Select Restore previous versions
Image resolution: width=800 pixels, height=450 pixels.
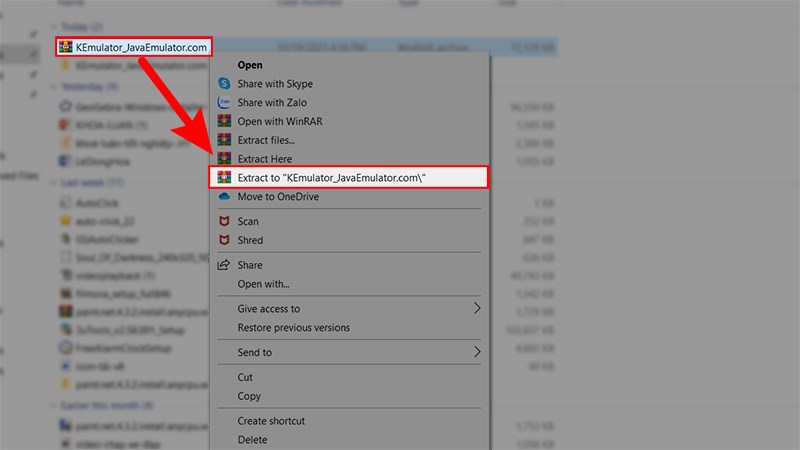point(293,328)
